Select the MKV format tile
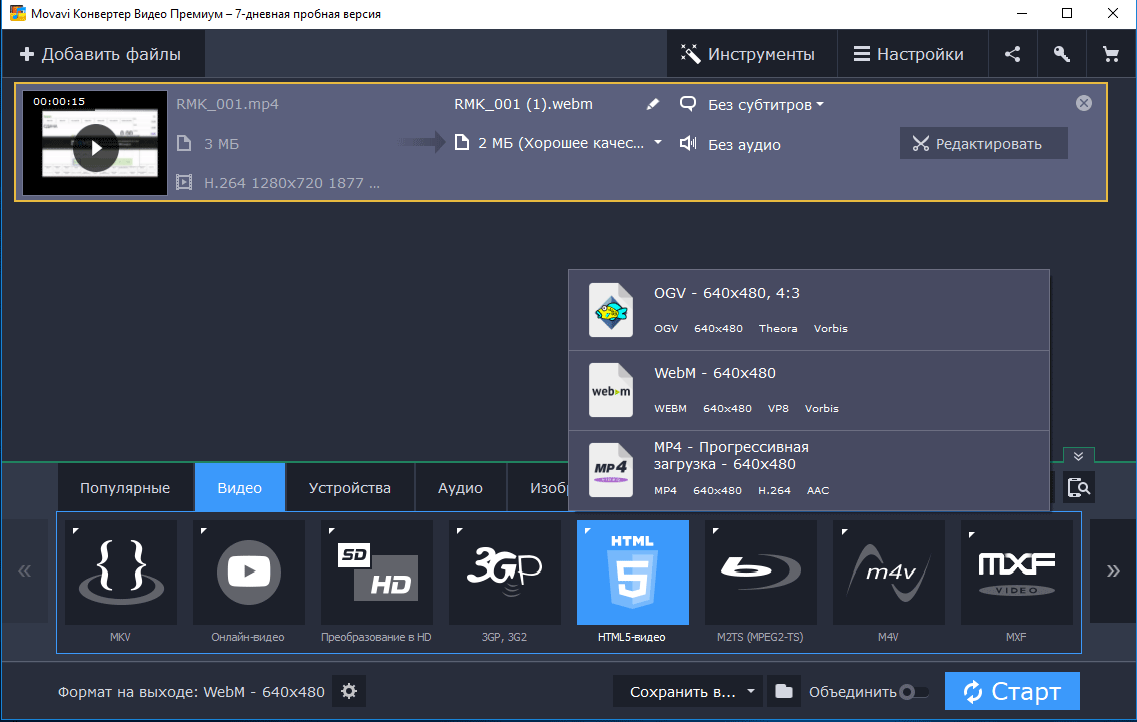Viewport: 1137px width, 722px height. pyautogui.click(x=120, y=572)
